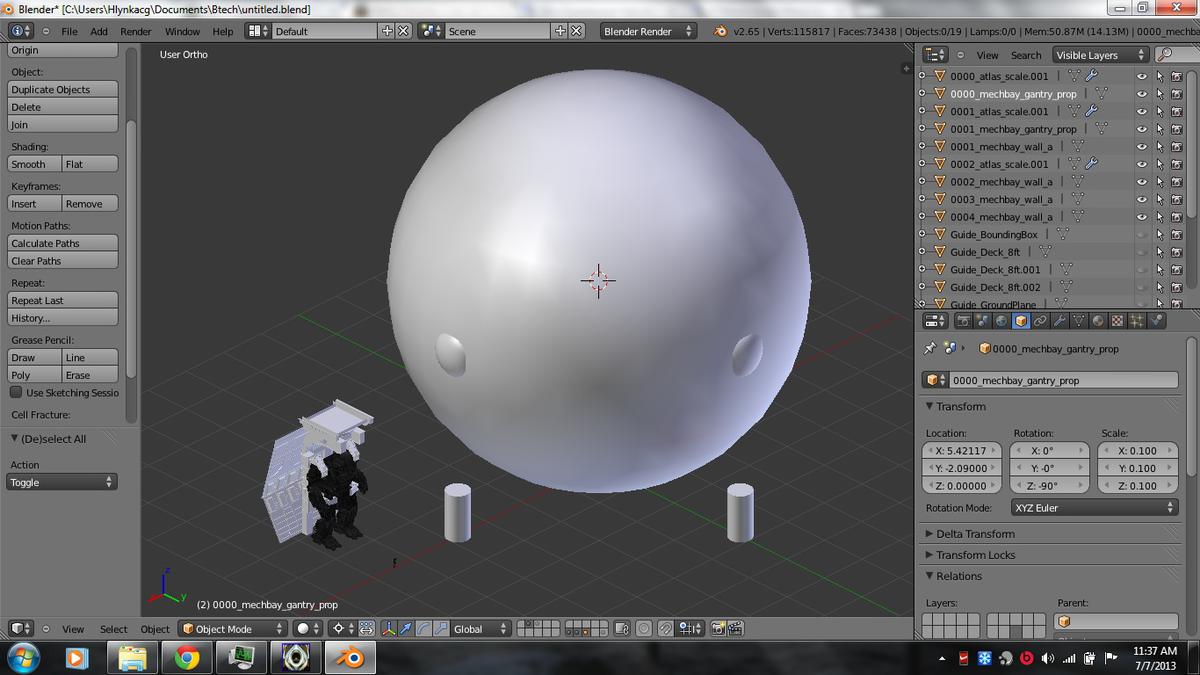Toggle eye visibility for 0004_mechbay_wall_a
Viewport: 1200px width, 675px height.
[x=1141, y=217]
